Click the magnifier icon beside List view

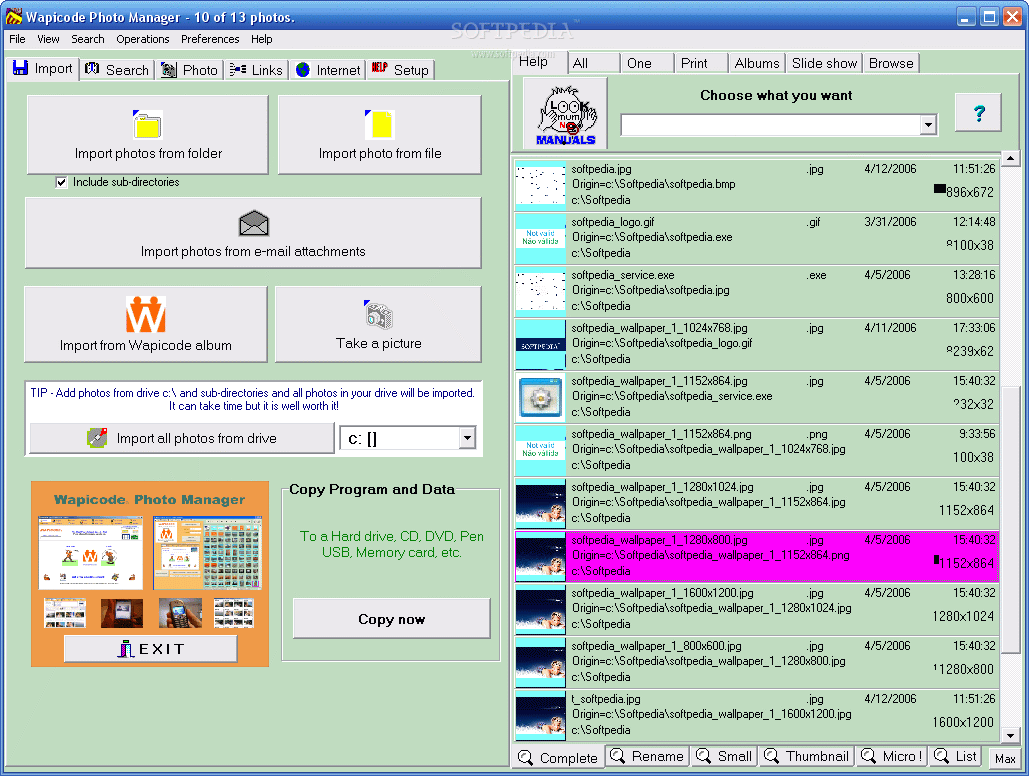(x=941, y=756)
